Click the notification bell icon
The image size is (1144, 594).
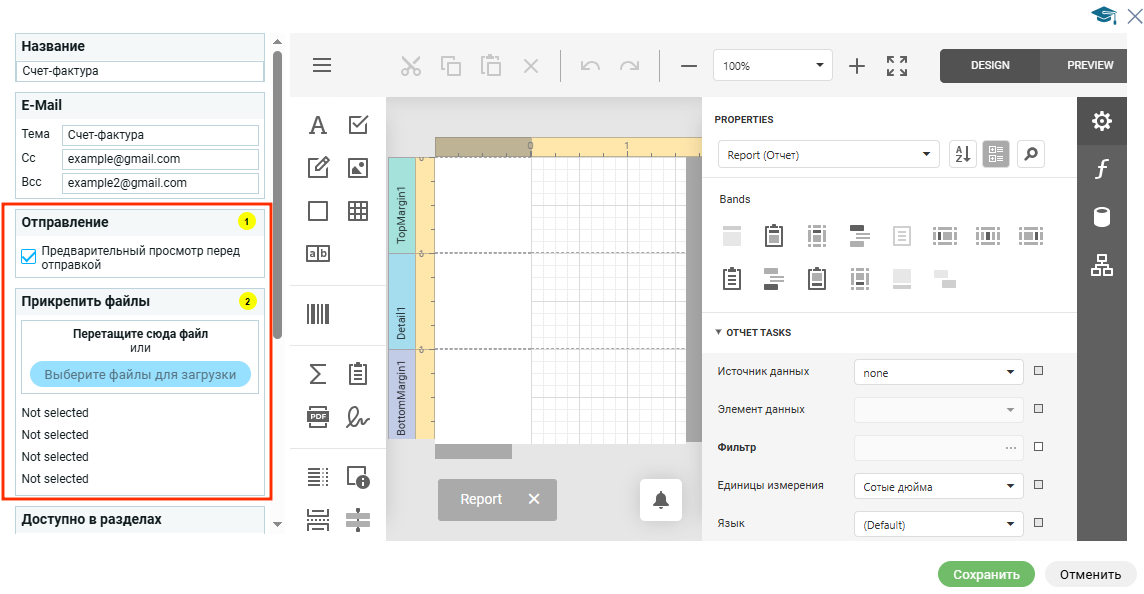tap(660, 500)
